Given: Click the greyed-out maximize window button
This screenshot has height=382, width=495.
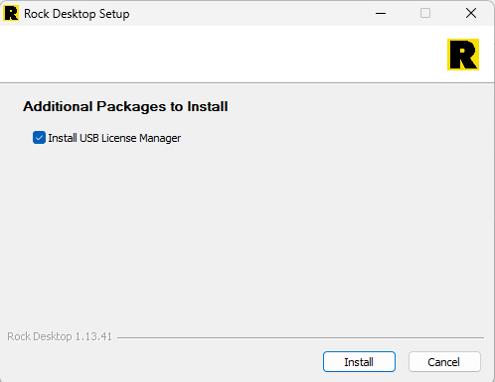Looking at the screenshot, I should pos(425,14).
